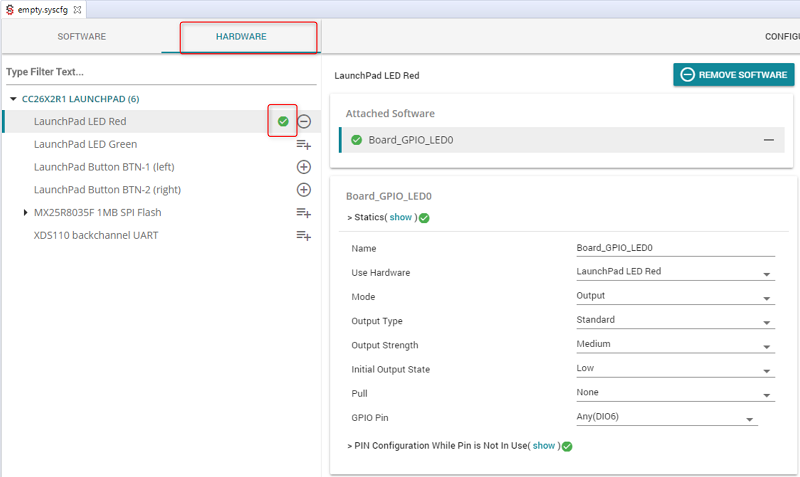Close the empty.syscfg editor tab
The height and width of the screenshot is (477, 800).
point(77,9)
